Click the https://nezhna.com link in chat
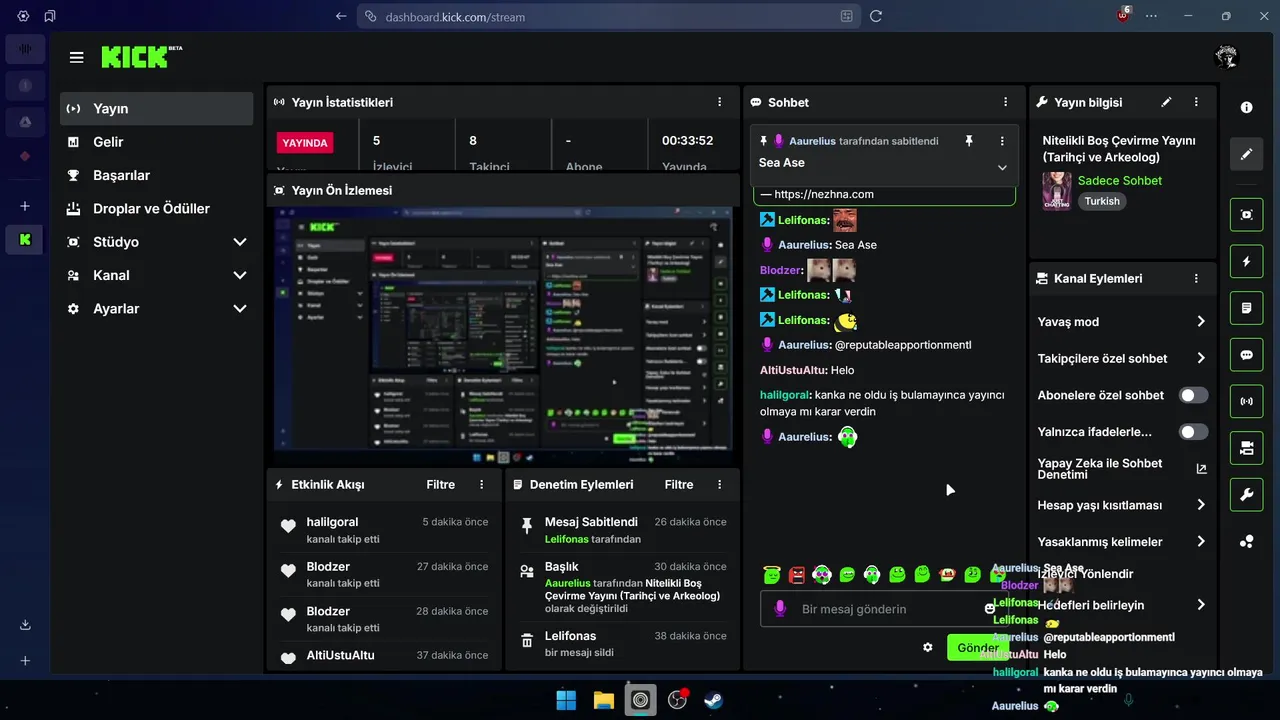This screenshot has height=720, width=1280. pyautogui.click(x=824, y=194)
